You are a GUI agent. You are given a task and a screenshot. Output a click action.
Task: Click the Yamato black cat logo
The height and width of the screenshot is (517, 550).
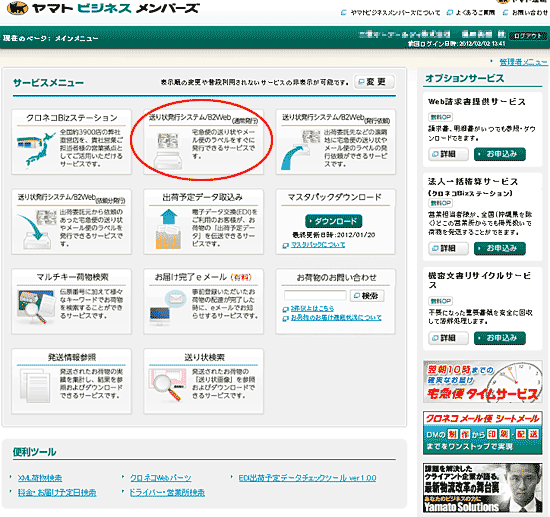(17, 7)
